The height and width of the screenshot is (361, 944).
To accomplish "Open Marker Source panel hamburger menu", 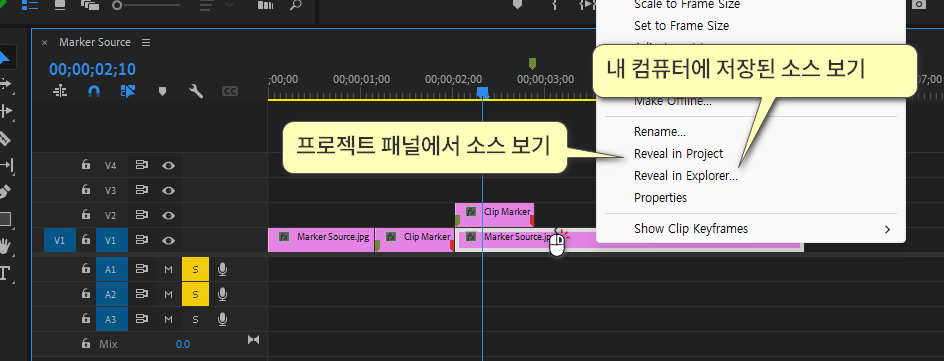I will tap(146, 43).
